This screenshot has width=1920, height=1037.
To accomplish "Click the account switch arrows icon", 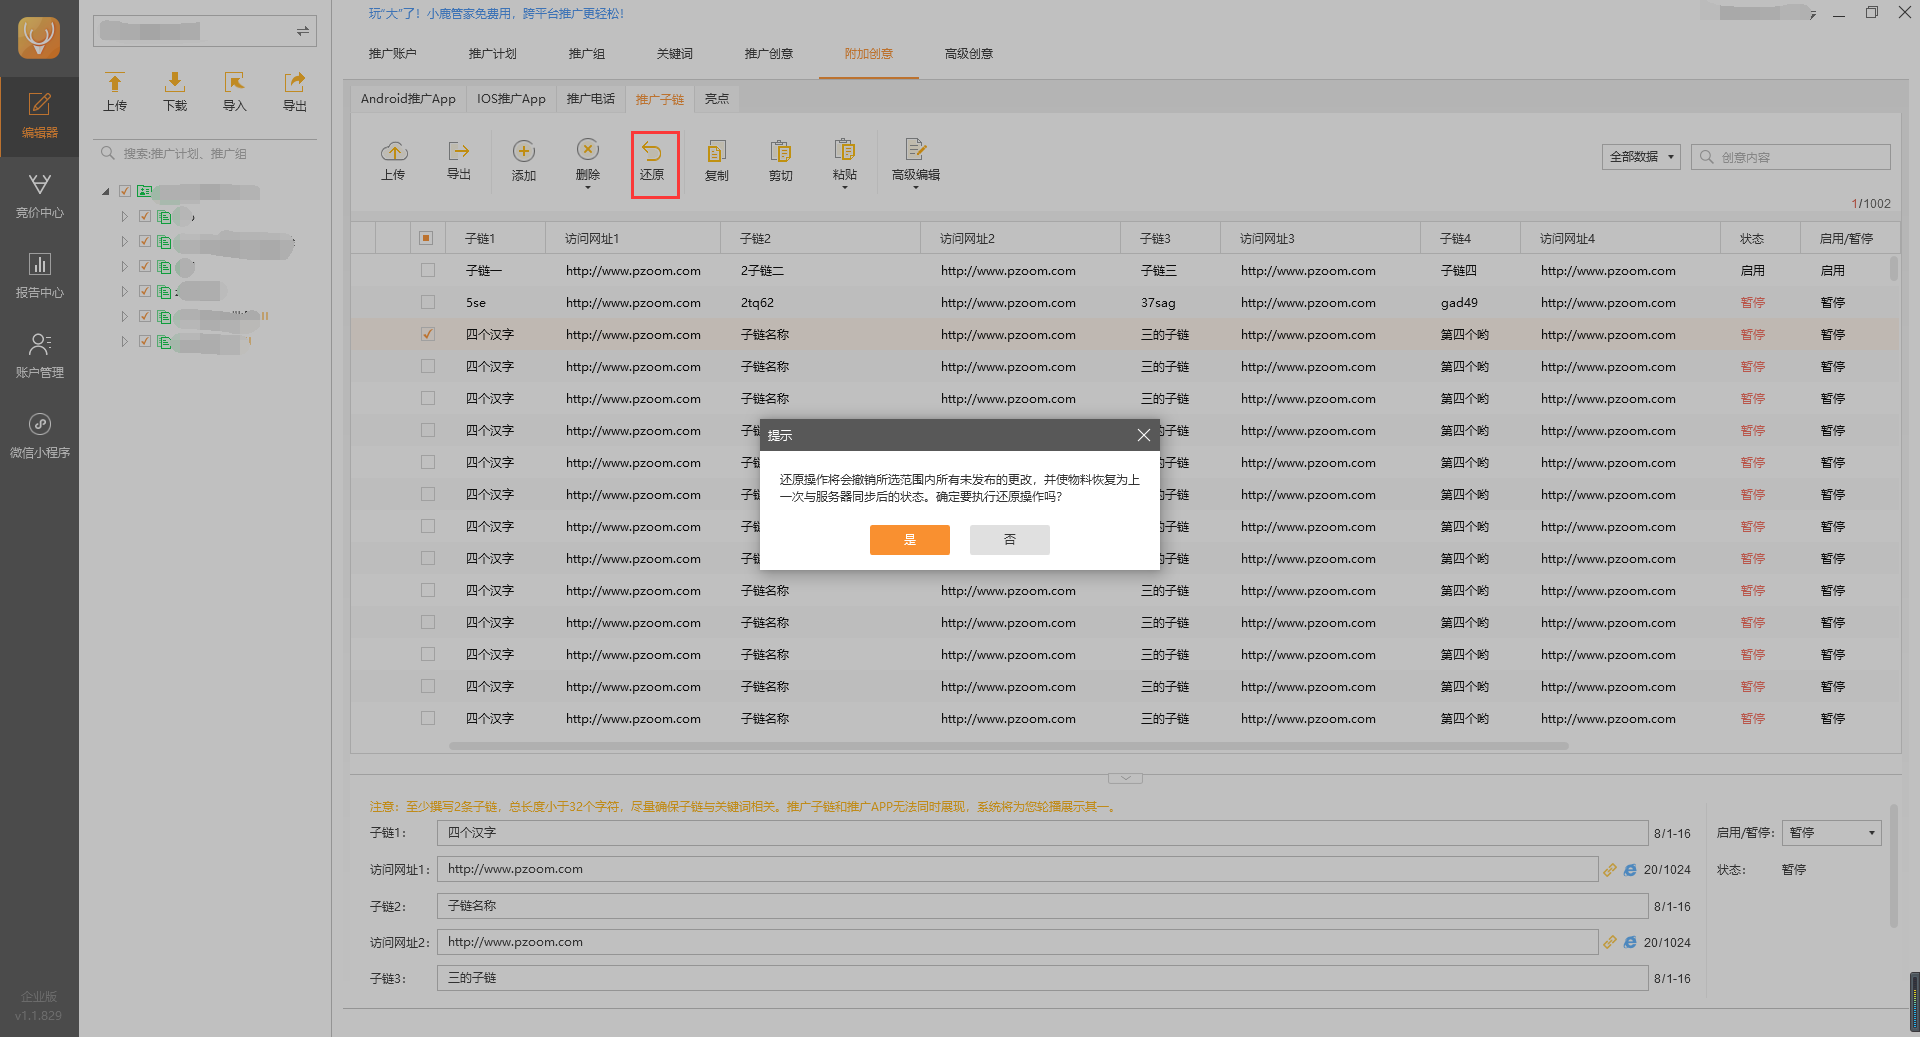I will tap(302, 32).
